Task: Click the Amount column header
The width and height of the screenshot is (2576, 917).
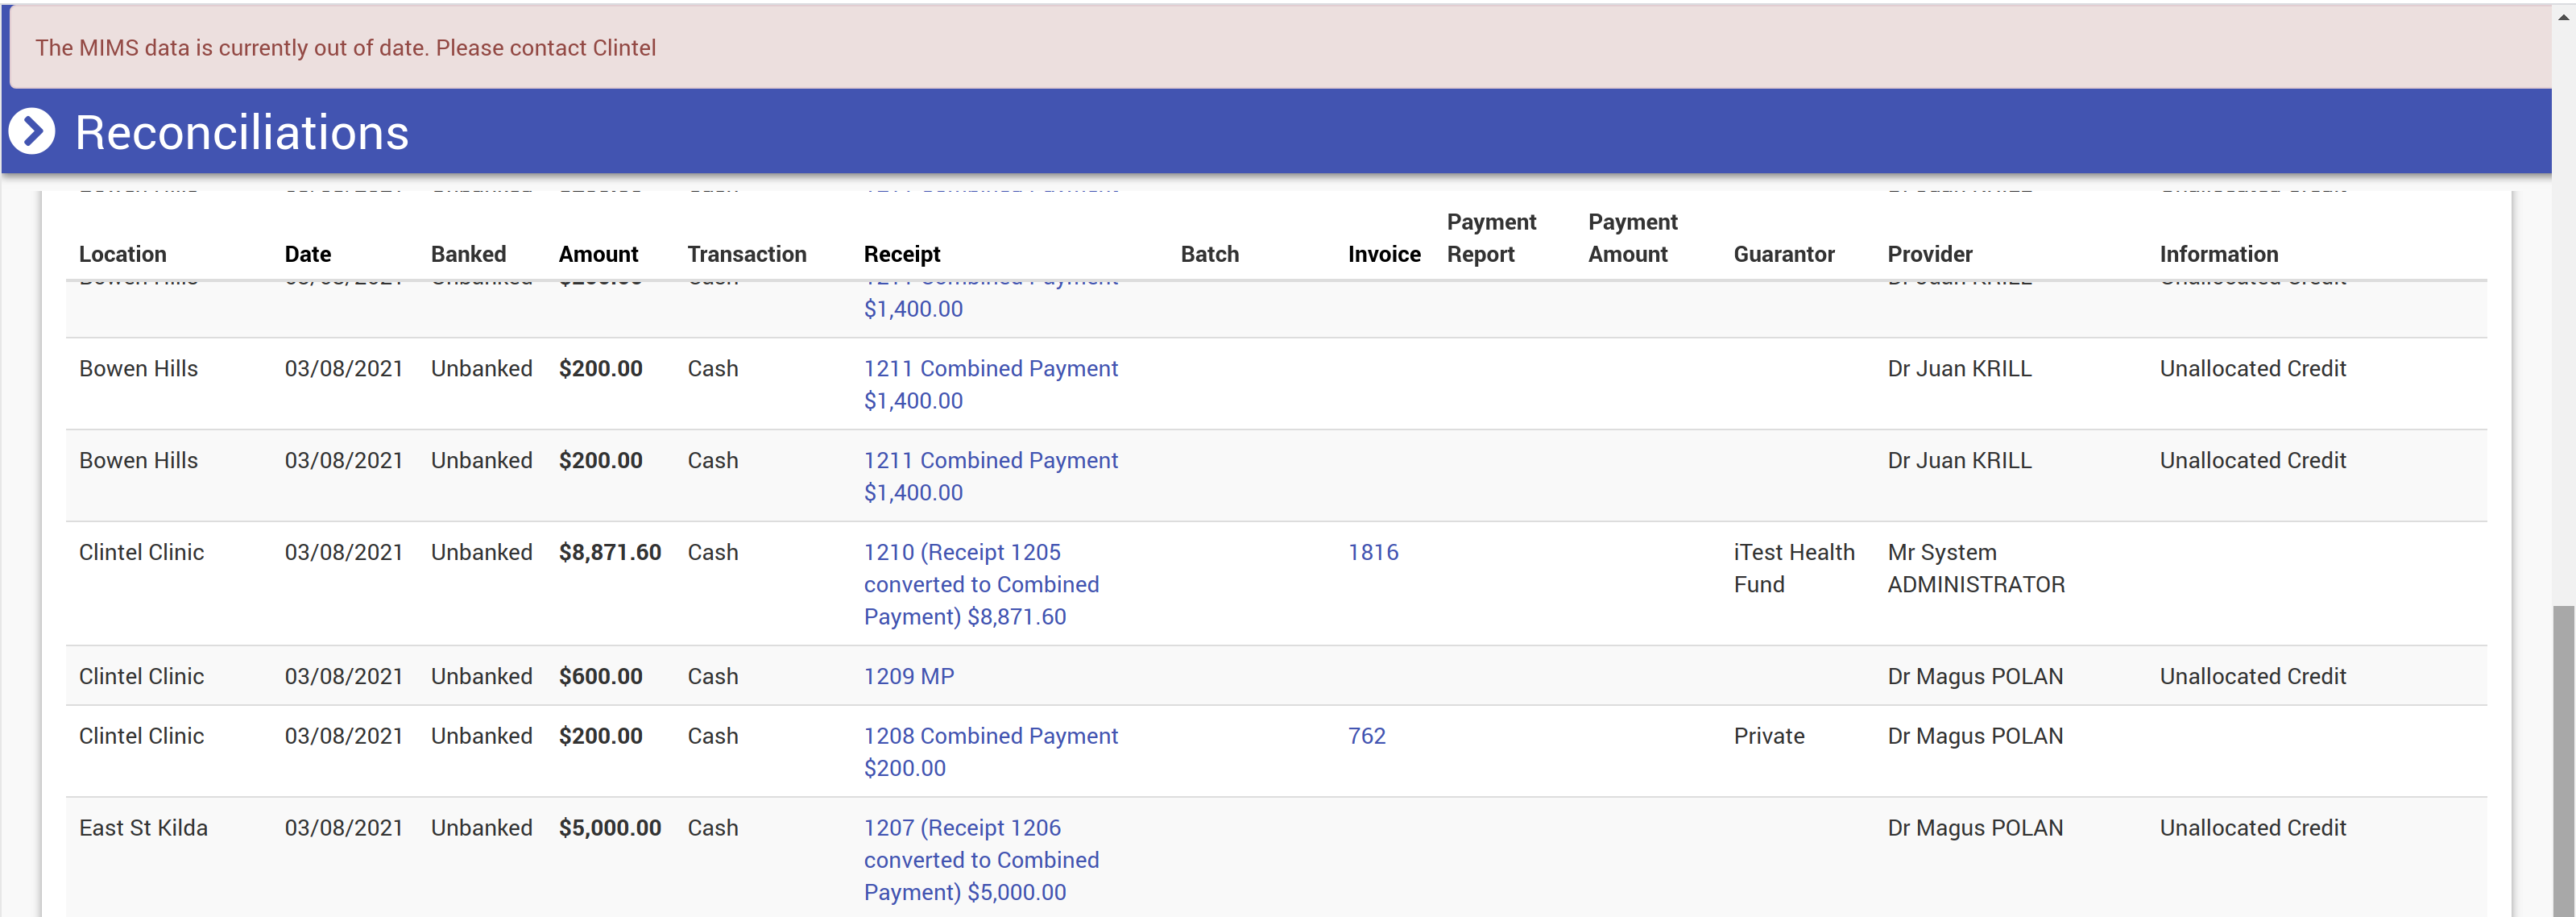Action: point(598,254)
